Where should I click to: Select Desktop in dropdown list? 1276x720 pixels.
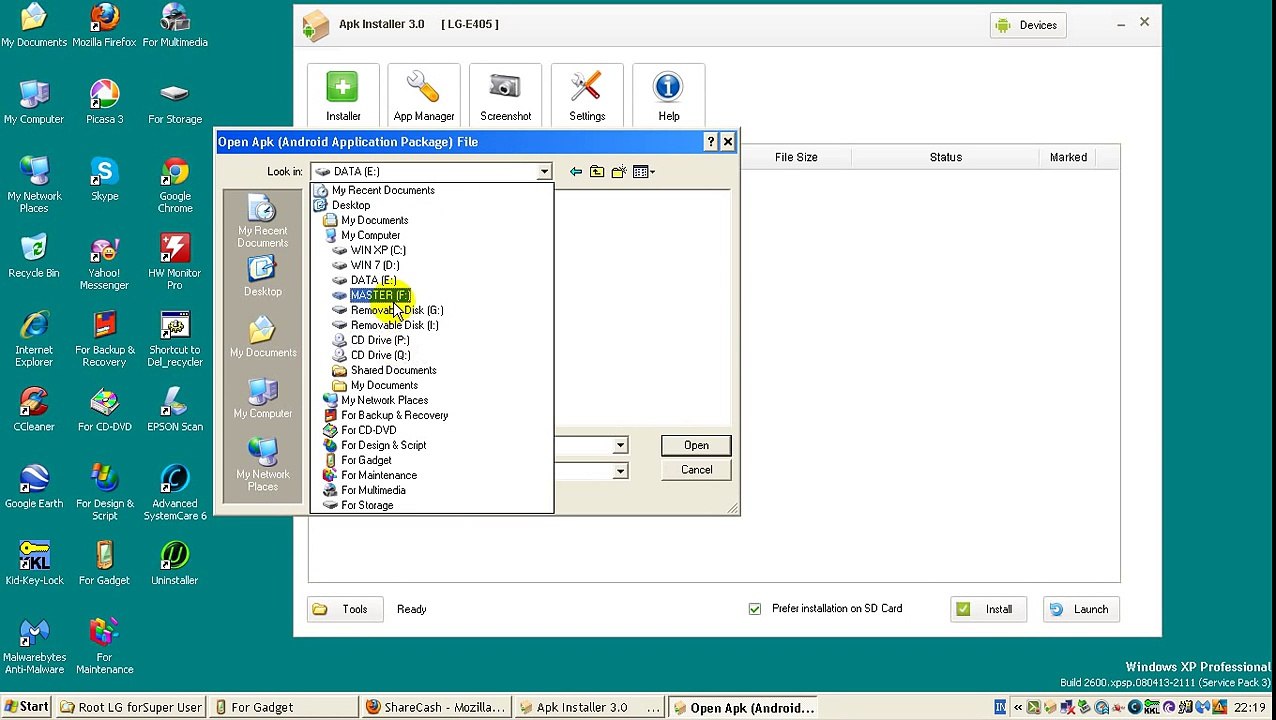350,205
